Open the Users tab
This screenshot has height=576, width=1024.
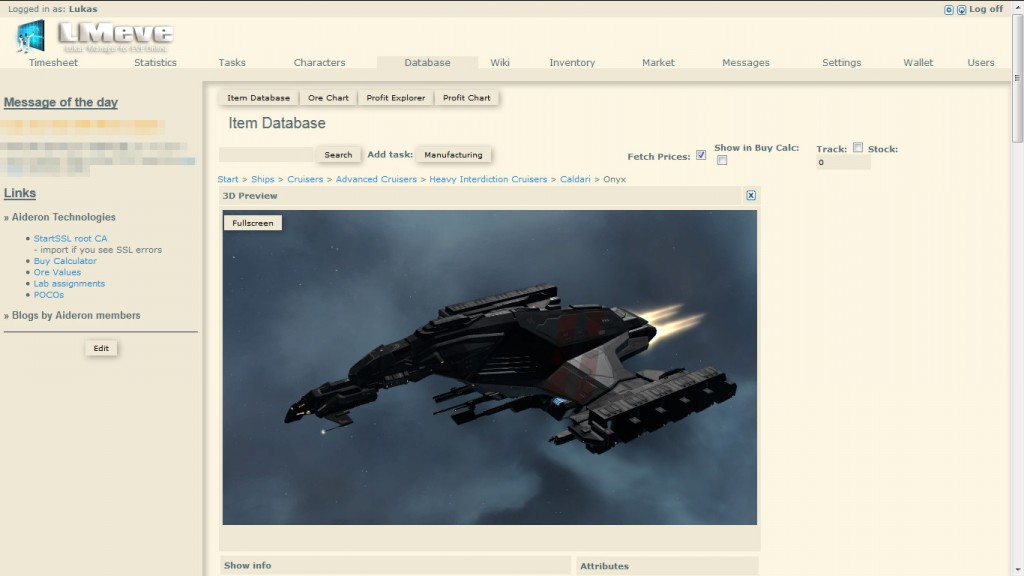click(981, 63)
